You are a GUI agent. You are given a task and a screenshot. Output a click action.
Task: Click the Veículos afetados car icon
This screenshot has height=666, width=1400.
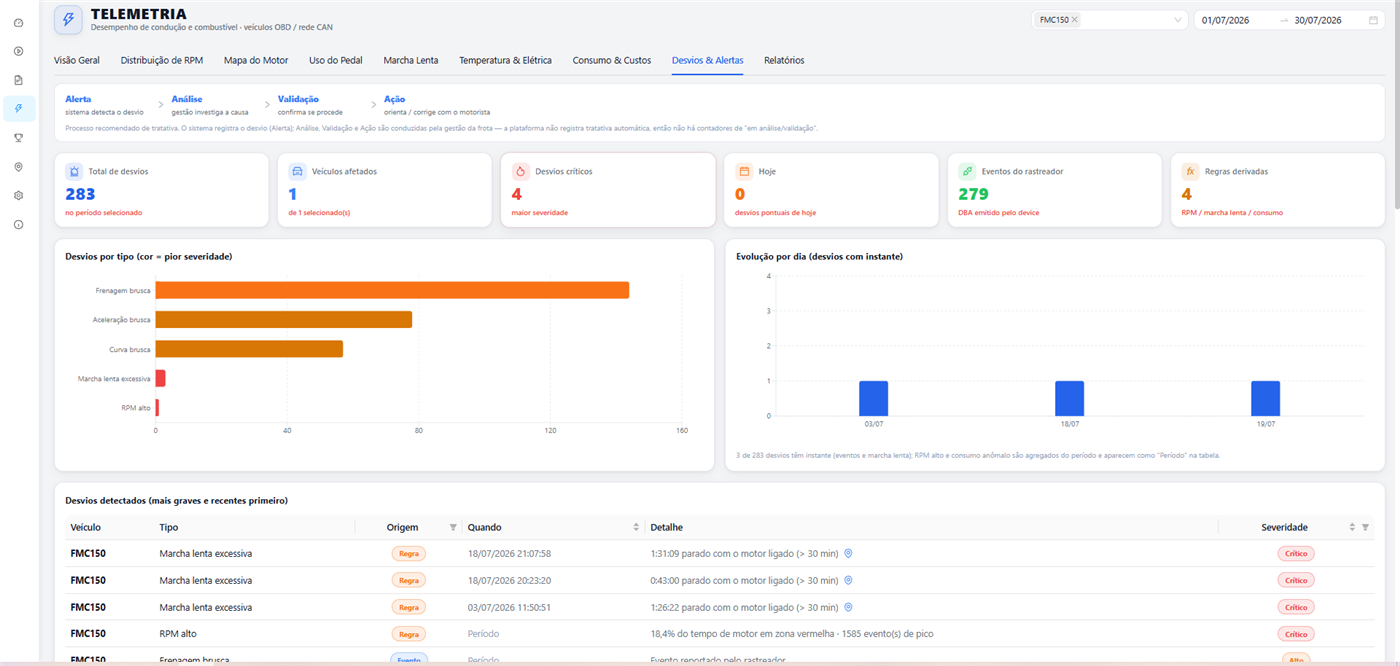(297, 171)
